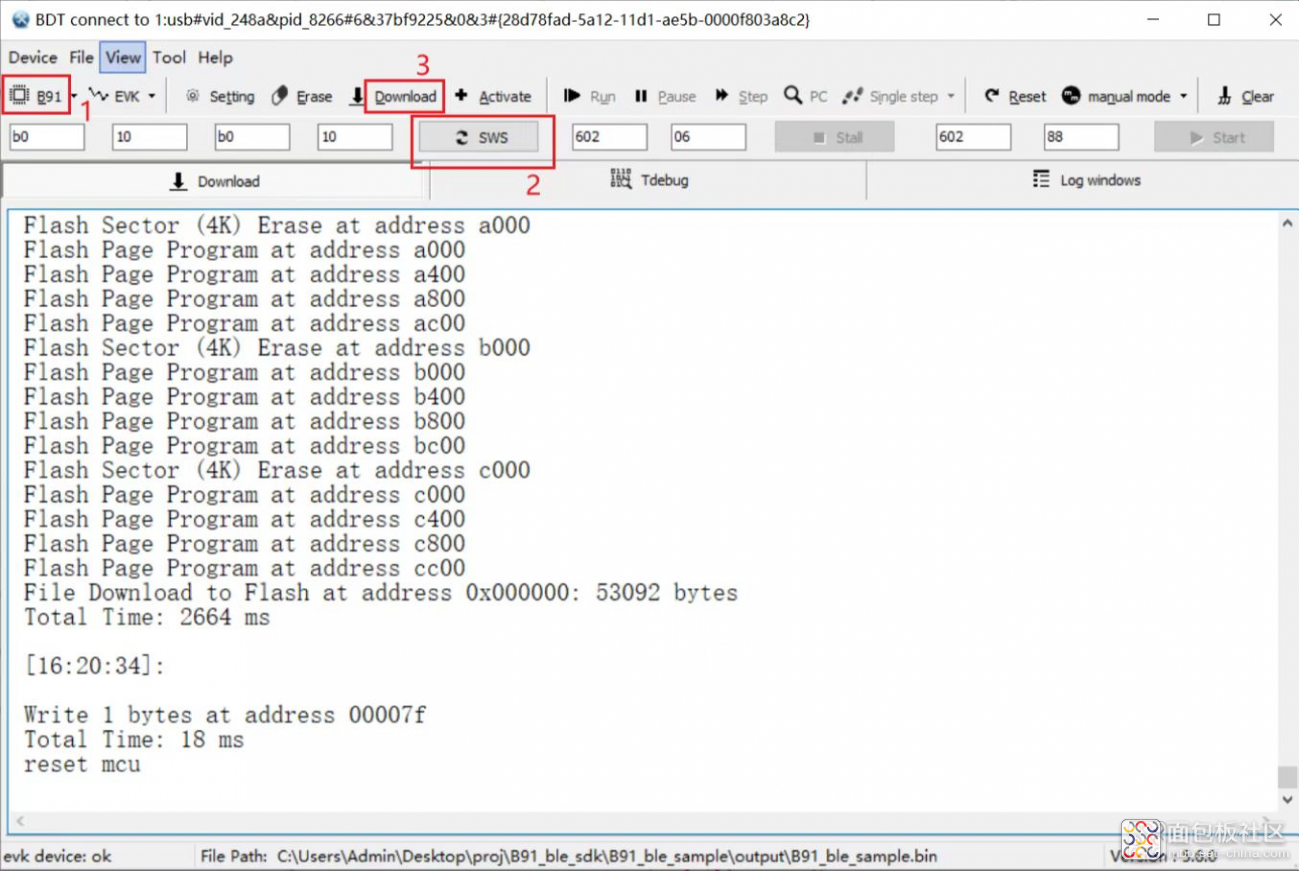Switch to the Download tab
Image resolution: width=1299 pixels, height=871 pixels.
pyautogui.click(x=215, y=181)
